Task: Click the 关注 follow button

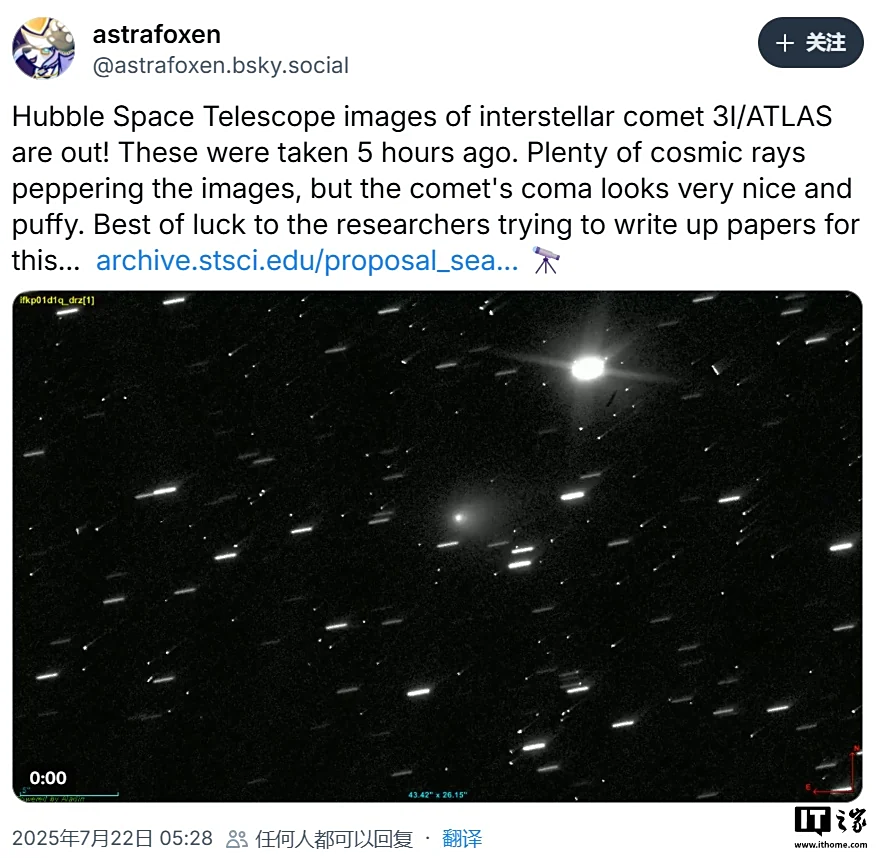Action: (810, 43)
